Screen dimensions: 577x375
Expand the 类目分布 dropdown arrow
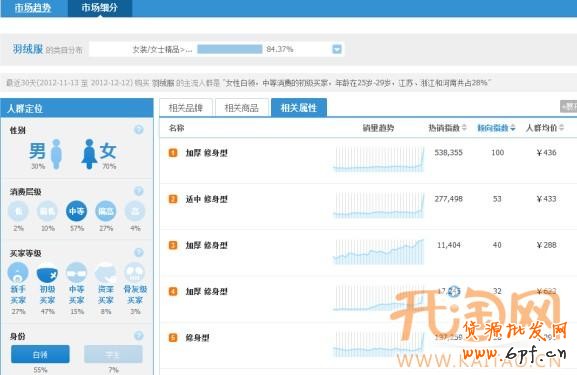(x=337, y=49)
